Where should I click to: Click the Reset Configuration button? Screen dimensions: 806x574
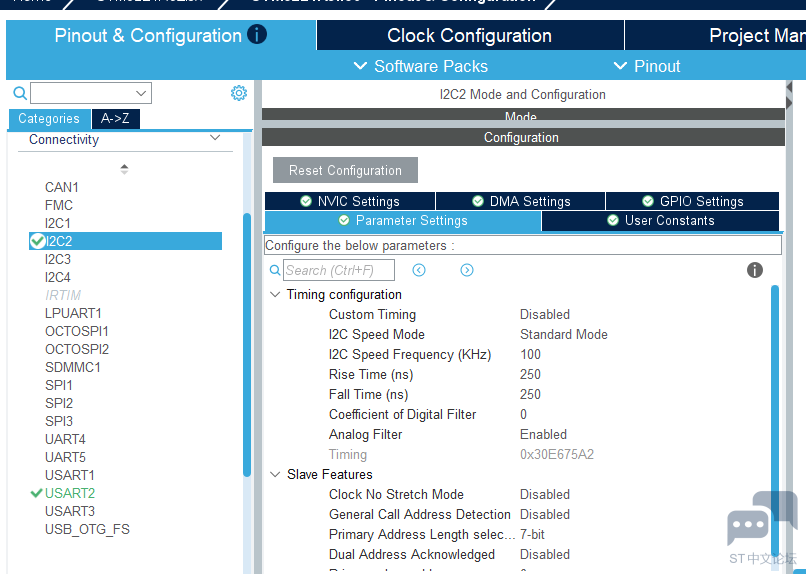[x=345, y=170]
